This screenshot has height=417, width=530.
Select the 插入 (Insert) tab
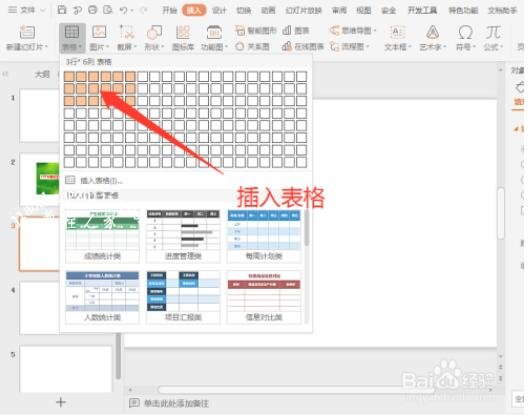[x=194, y=10]
